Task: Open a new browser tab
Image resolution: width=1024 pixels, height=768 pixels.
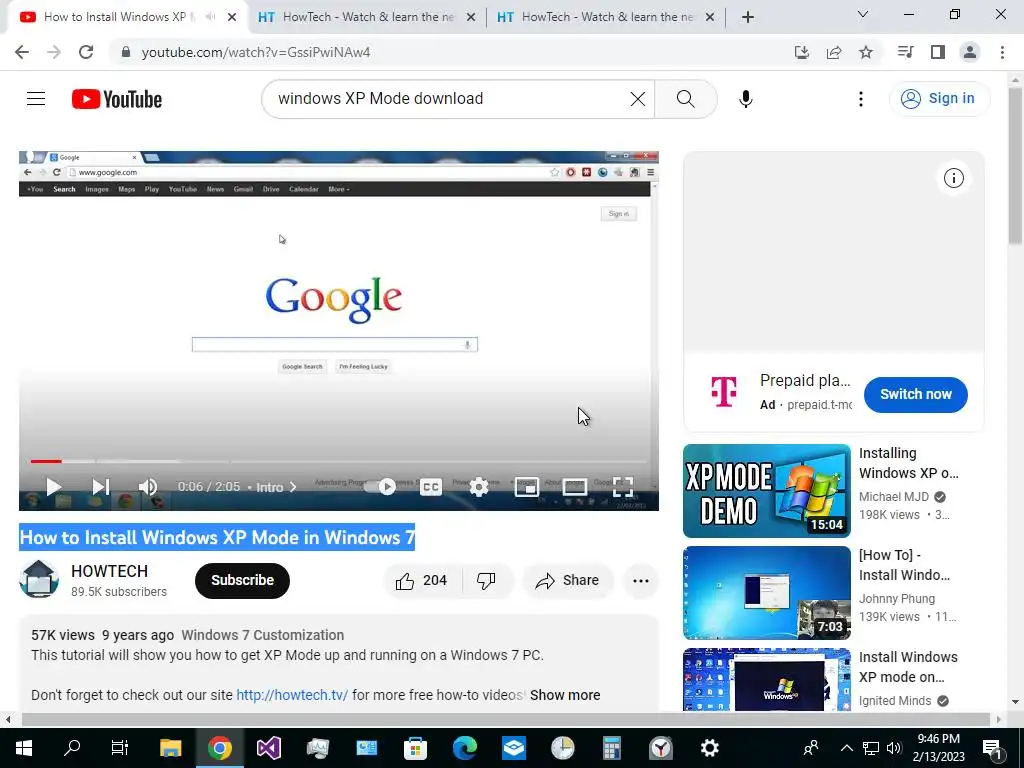Action: [748, 18]
